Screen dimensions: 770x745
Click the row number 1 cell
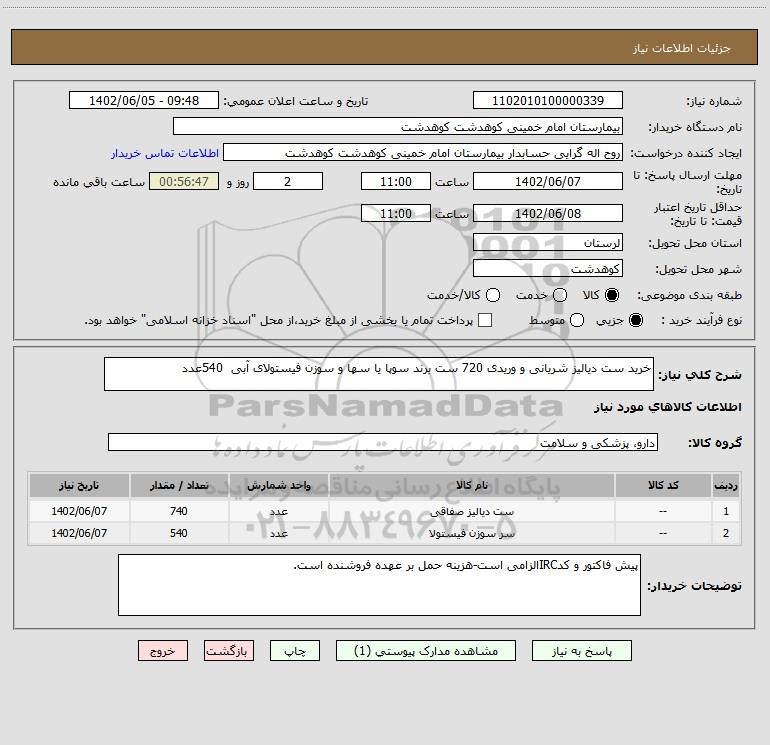[726, 511]
